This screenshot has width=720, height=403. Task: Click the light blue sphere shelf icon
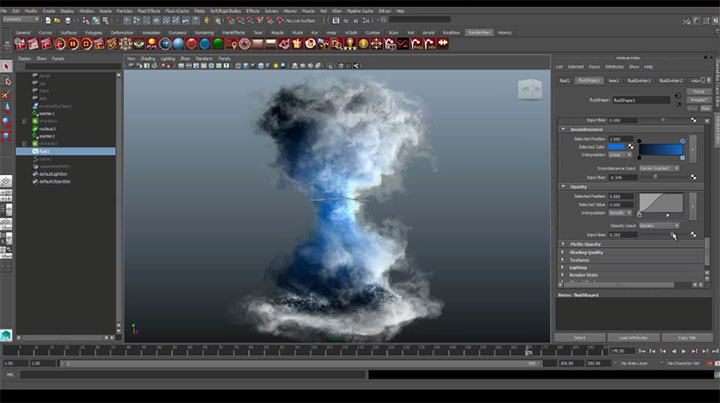click(x=178, y=44)
